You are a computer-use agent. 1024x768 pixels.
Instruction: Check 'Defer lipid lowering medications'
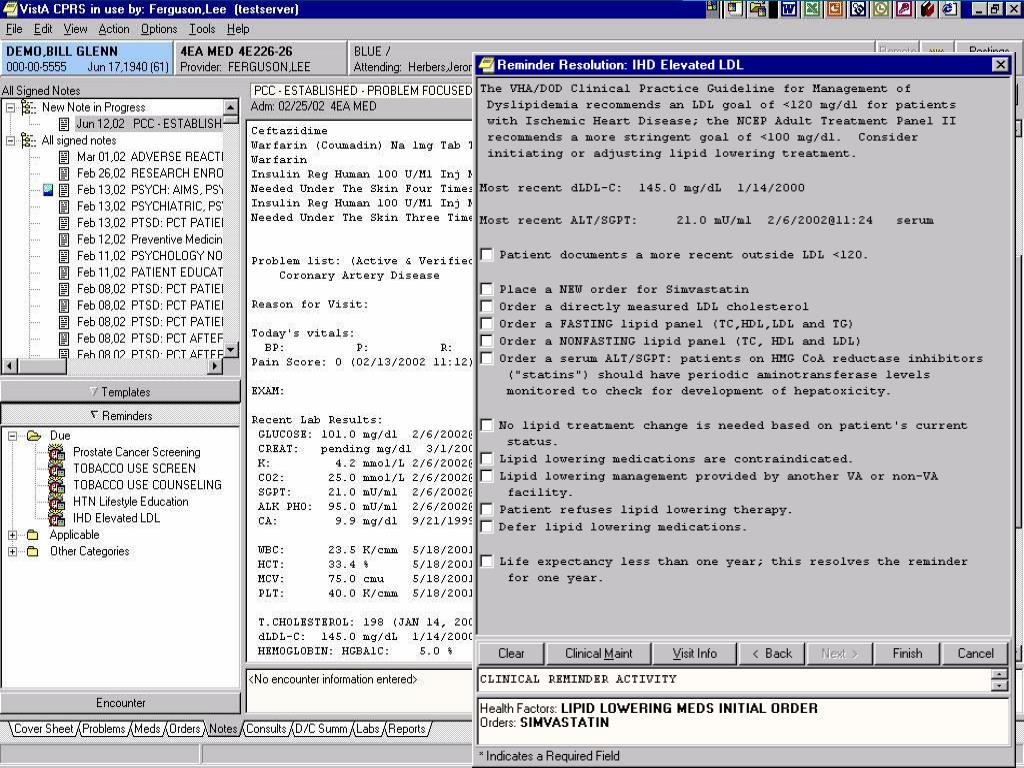(487, 526)
